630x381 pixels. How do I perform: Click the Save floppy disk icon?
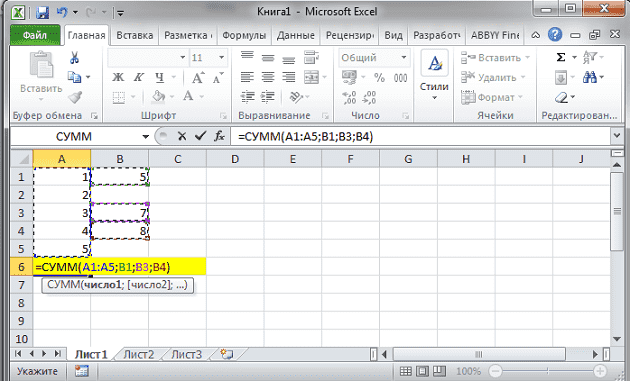42,13
